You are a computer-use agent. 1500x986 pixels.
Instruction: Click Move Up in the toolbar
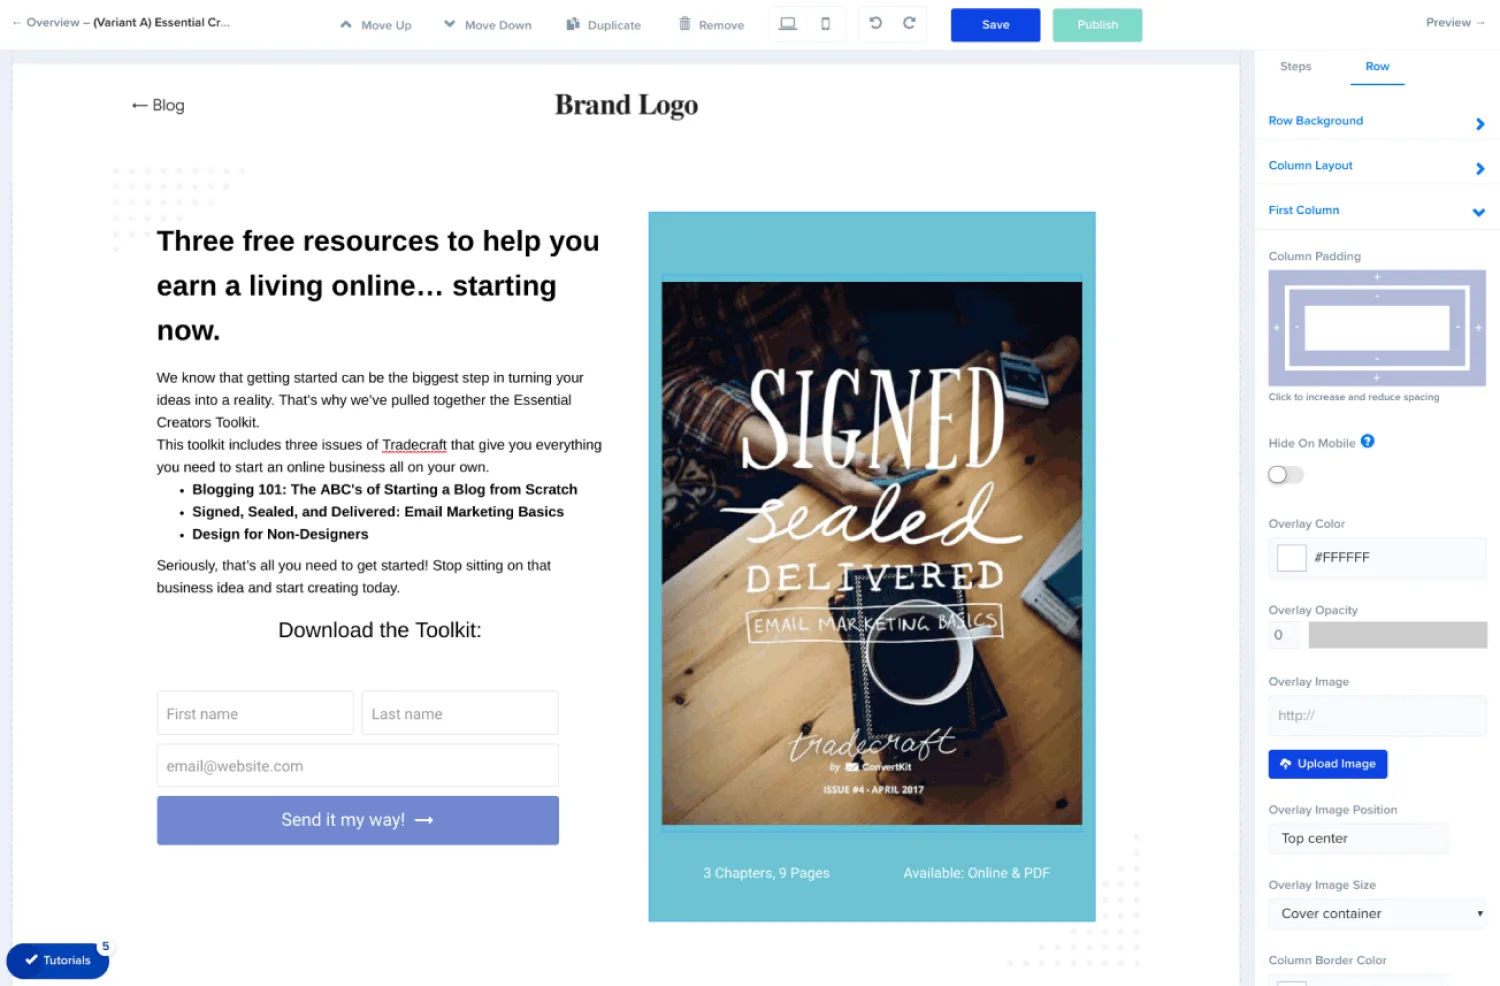point(376,25)
